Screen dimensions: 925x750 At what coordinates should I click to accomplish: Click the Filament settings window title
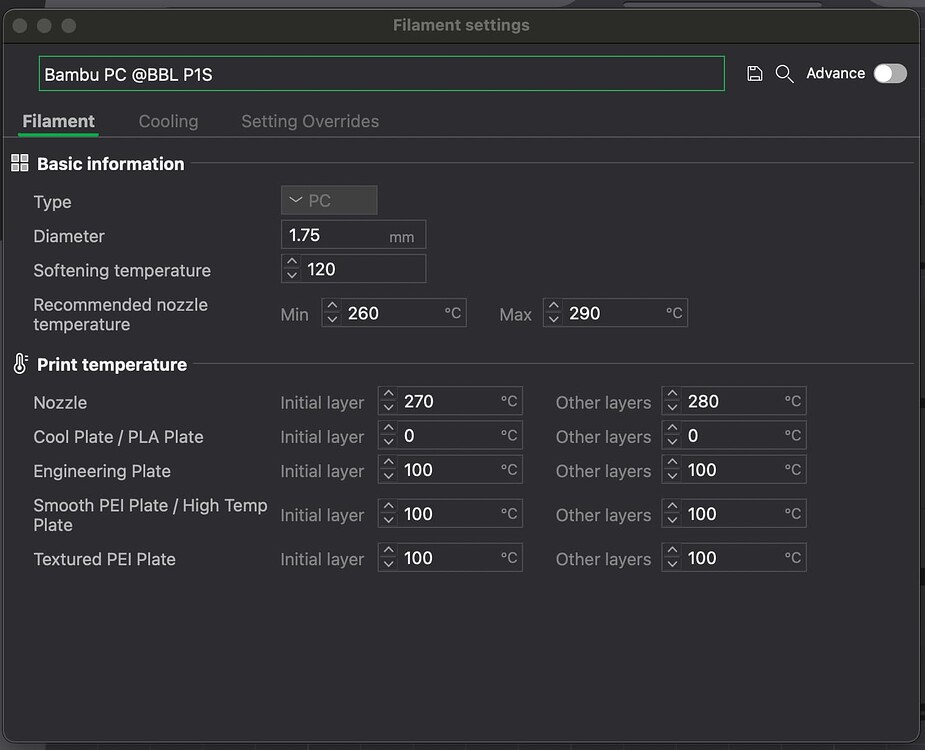(x=461, y=25)
